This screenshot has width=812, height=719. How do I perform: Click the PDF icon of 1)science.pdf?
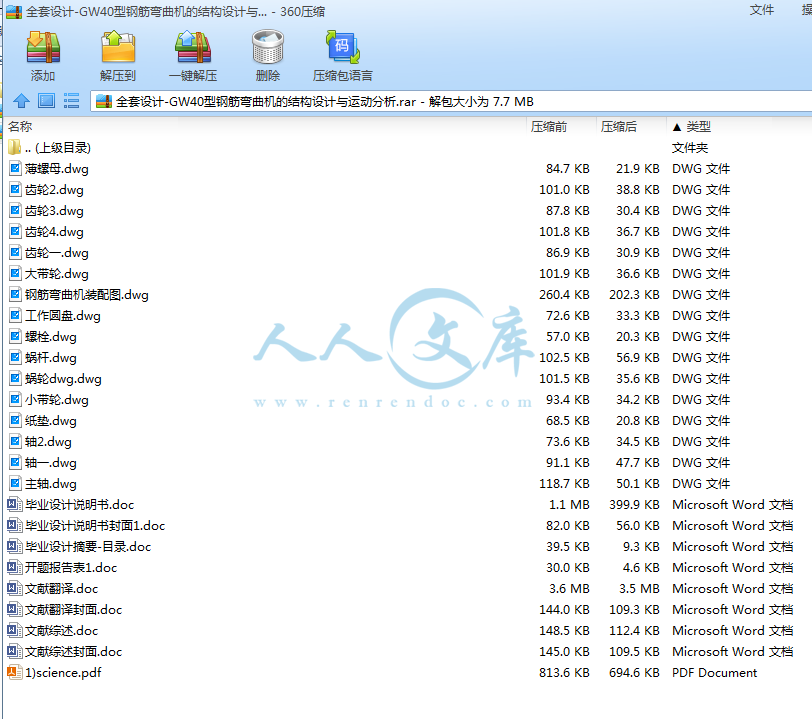[x=14, y=672]
